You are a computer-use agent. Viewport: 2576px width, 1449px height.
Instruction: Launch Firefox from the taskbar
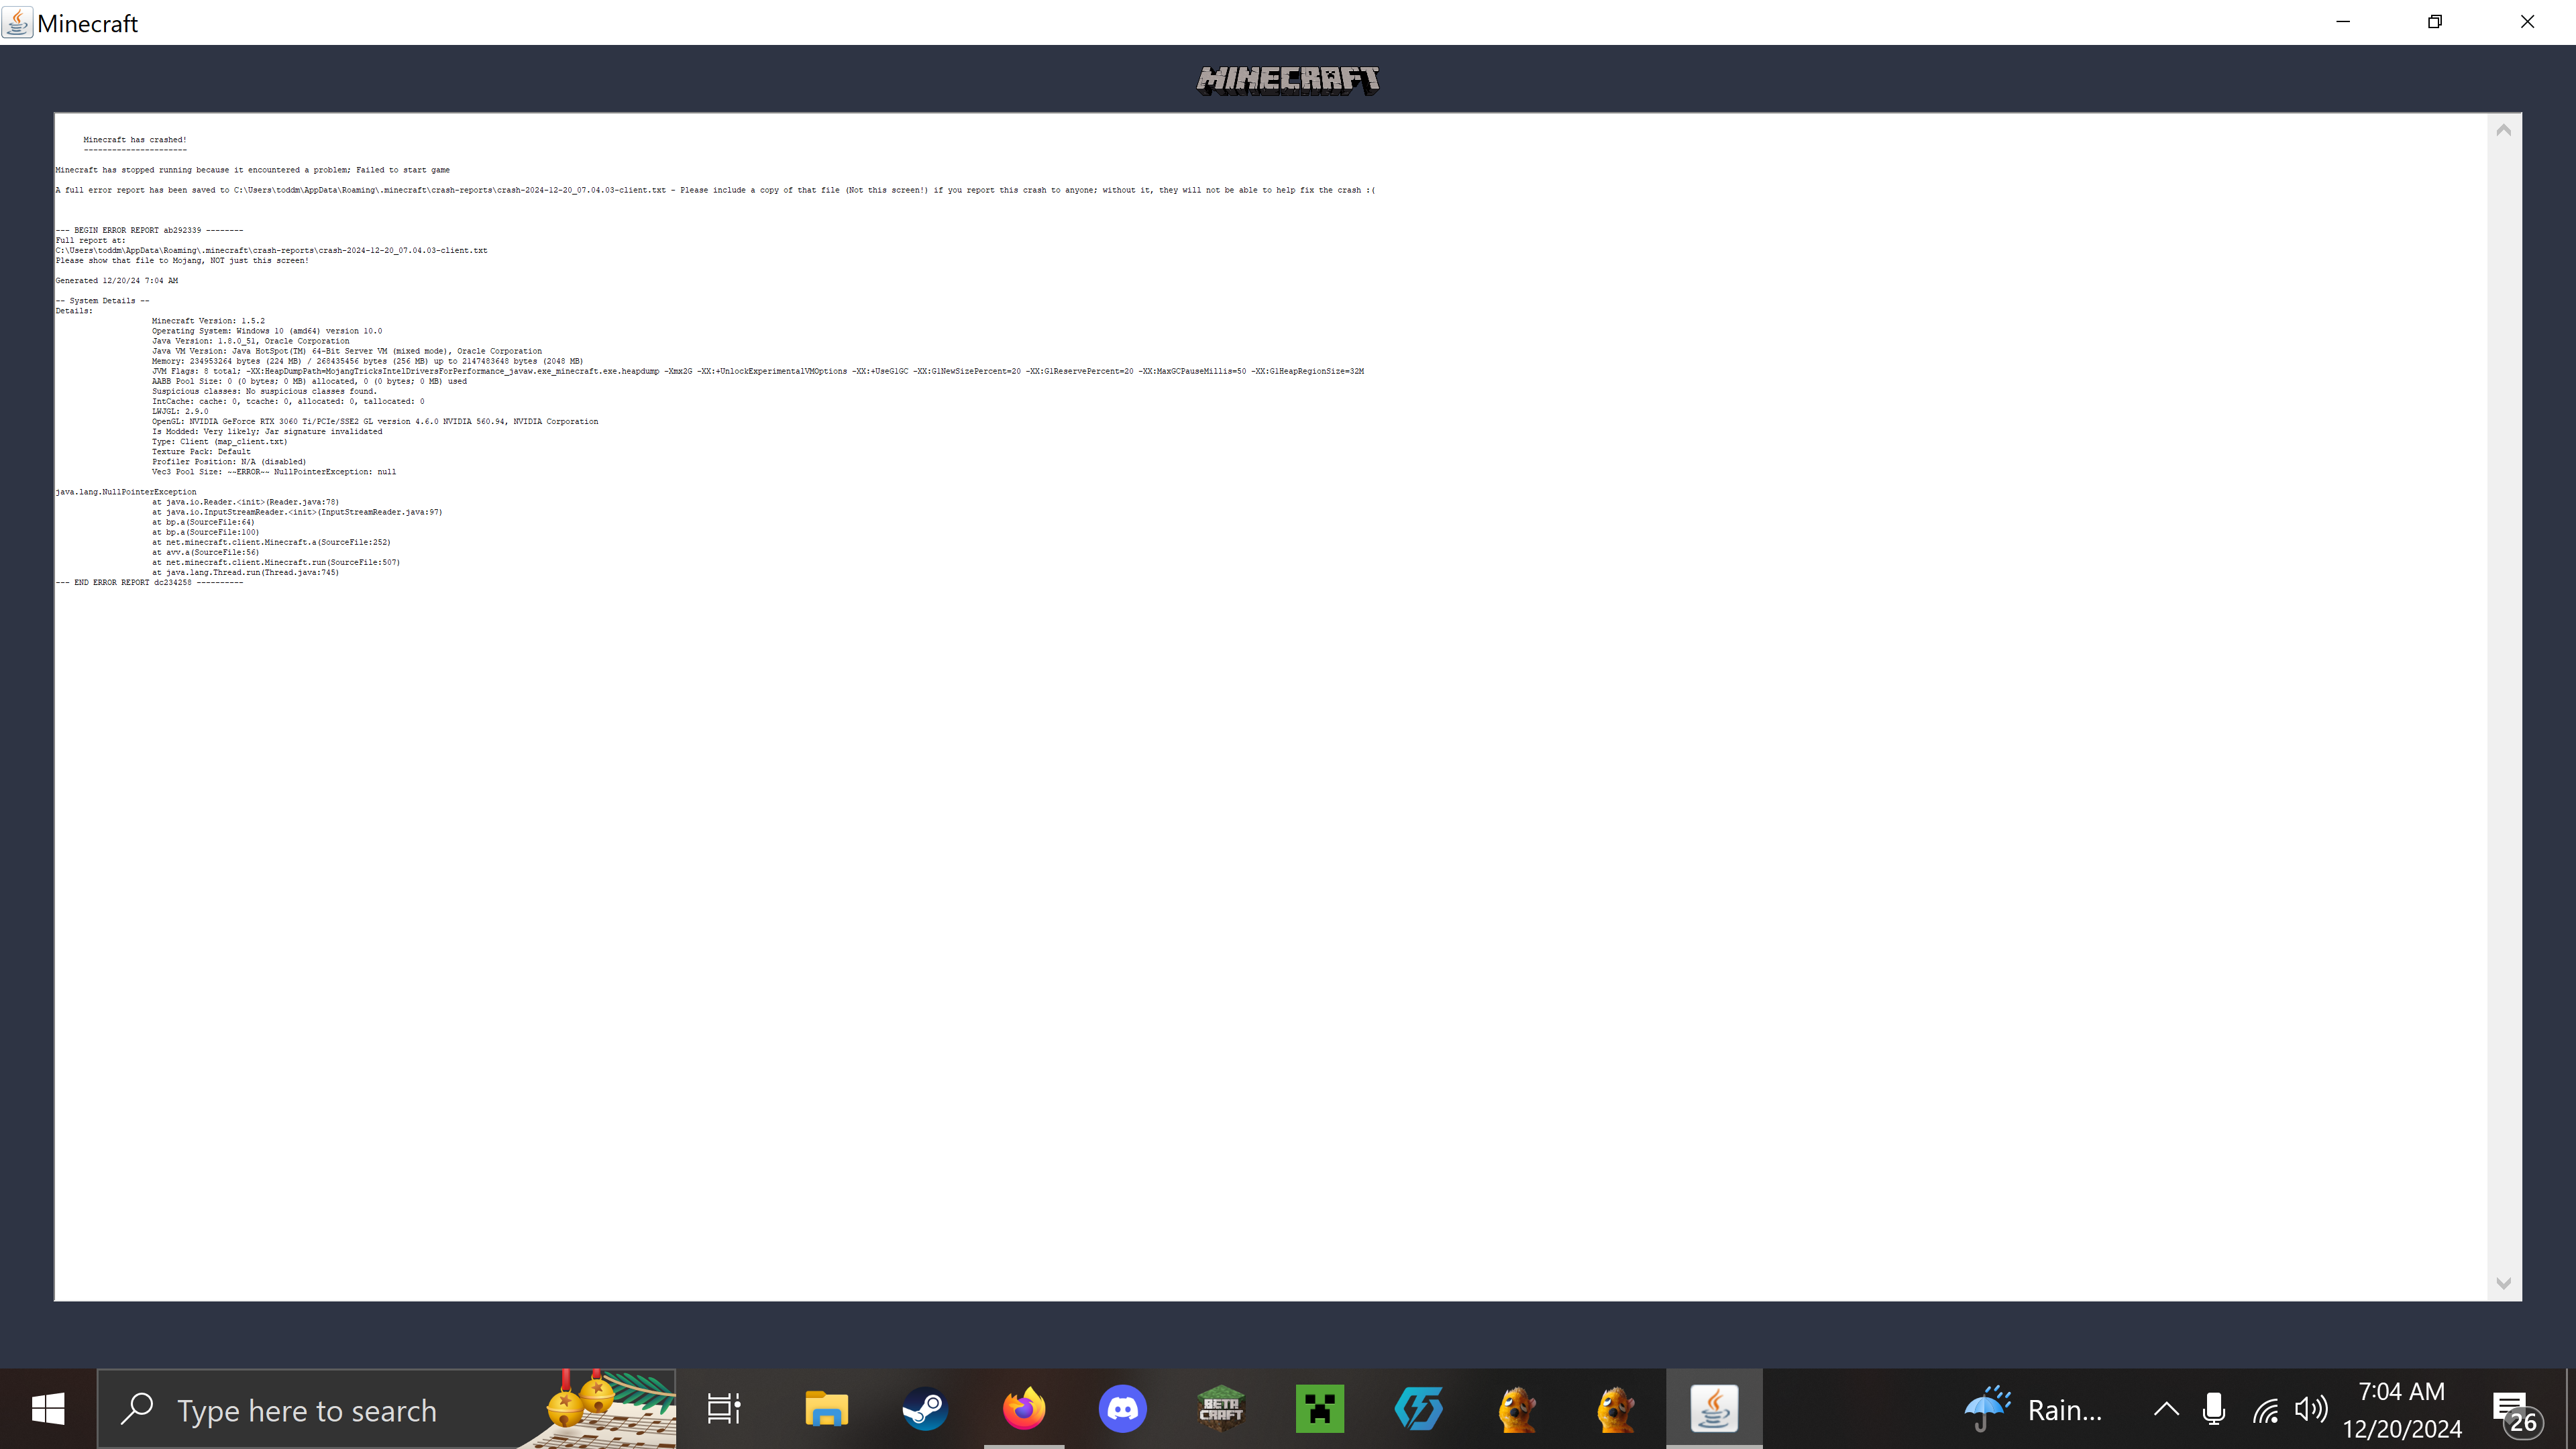point(1023,1408)
